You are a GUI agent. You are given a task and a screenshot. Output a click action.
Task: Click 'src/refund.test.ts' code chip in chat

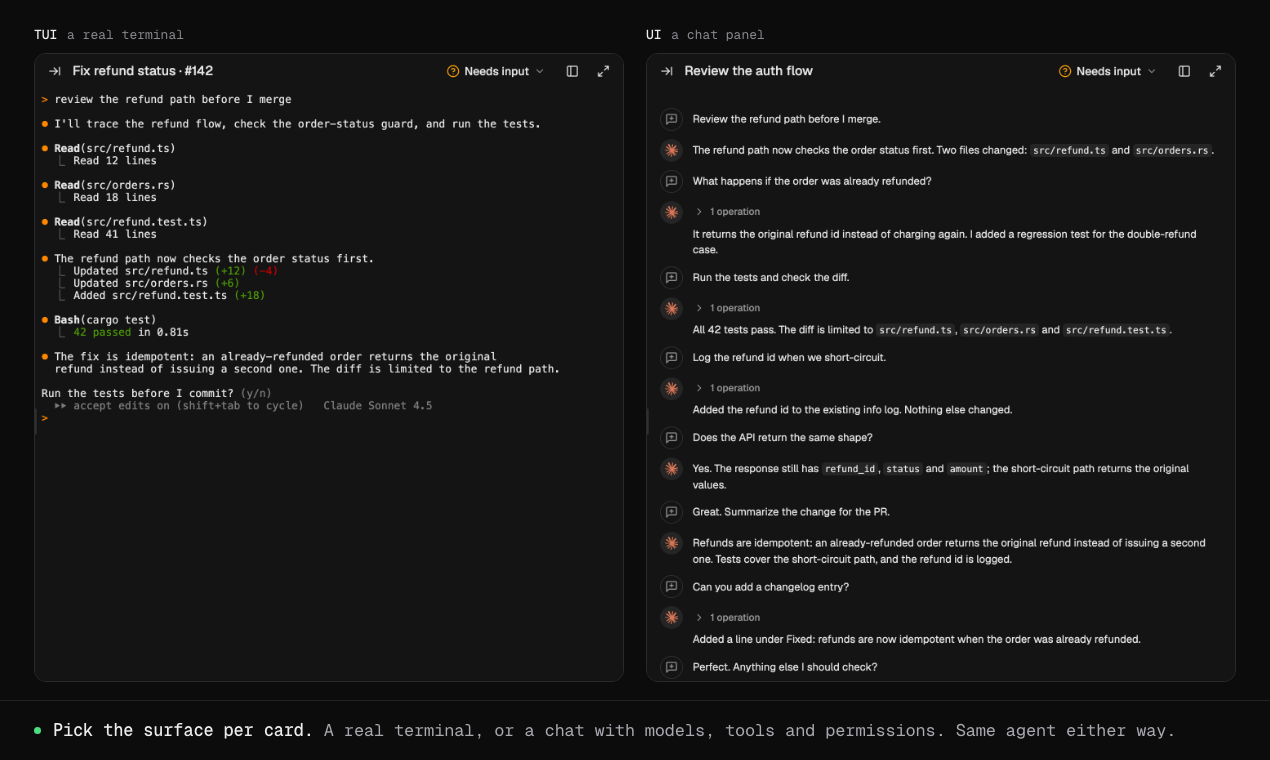(1116, 330)
